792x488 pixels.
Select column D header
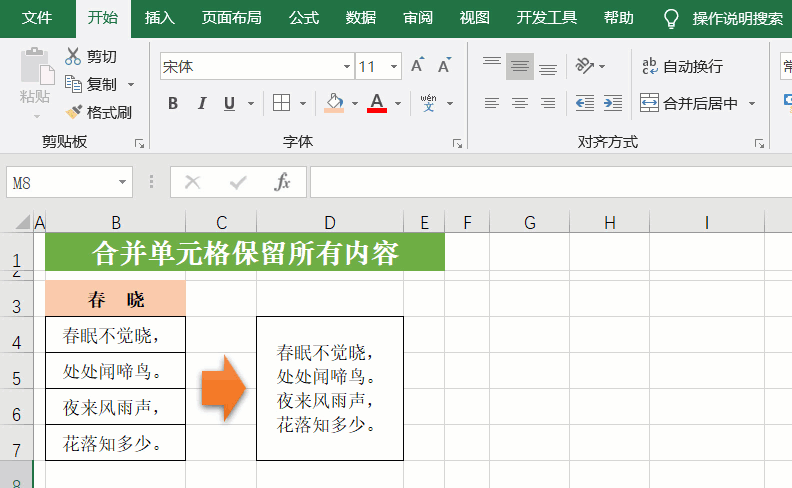(330, 222)
